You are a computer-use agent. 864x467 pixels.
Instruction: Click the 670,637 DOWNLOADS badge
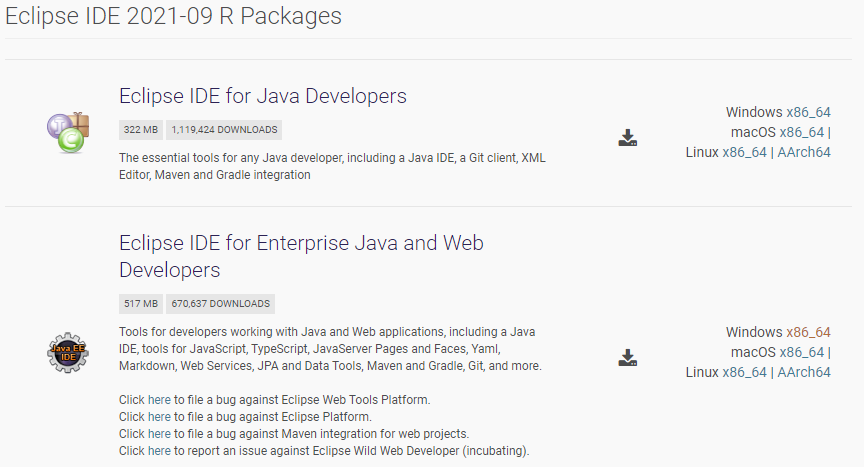tap(220, 304)
